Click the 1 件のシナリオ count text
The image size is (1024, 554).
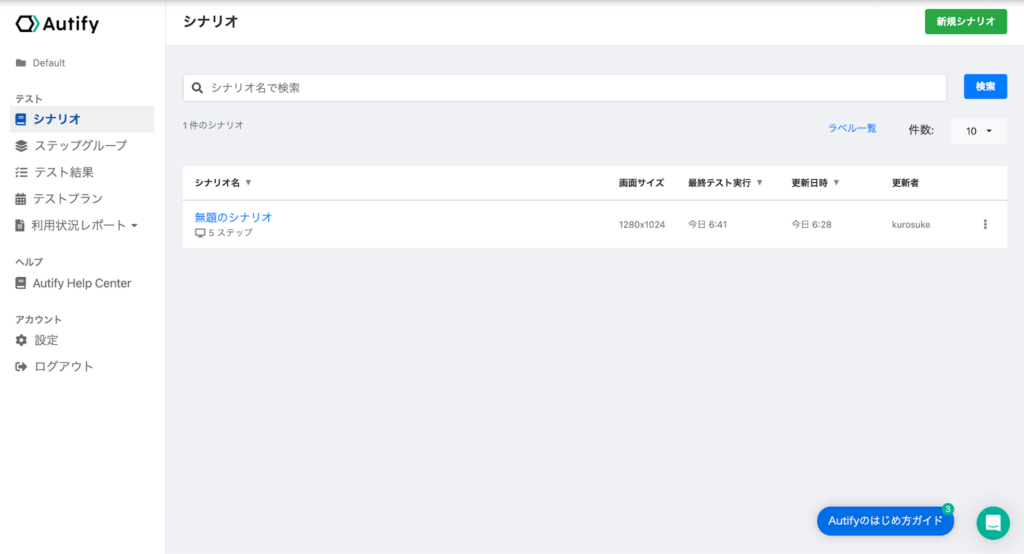click(213, 125)
